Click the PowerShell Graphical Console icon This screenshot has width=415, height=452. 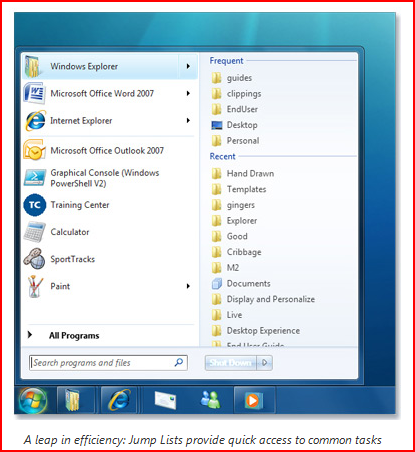coord(35,177)
